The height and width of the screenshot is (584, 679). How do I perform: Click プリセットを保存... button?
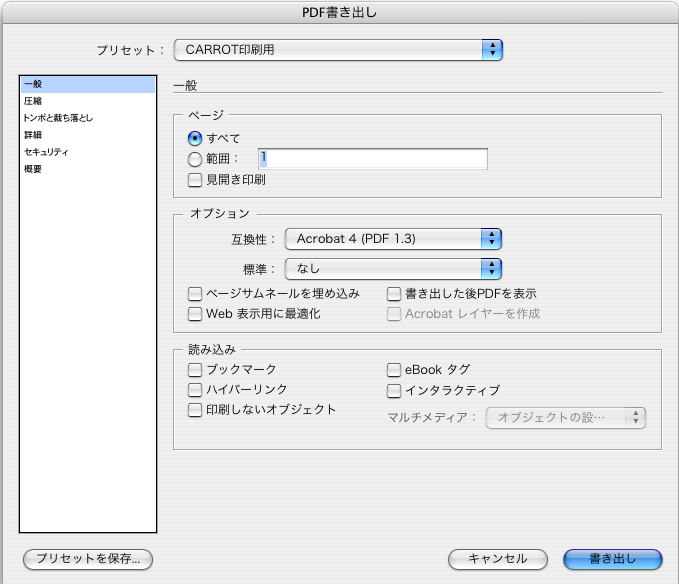coord(88,559)
